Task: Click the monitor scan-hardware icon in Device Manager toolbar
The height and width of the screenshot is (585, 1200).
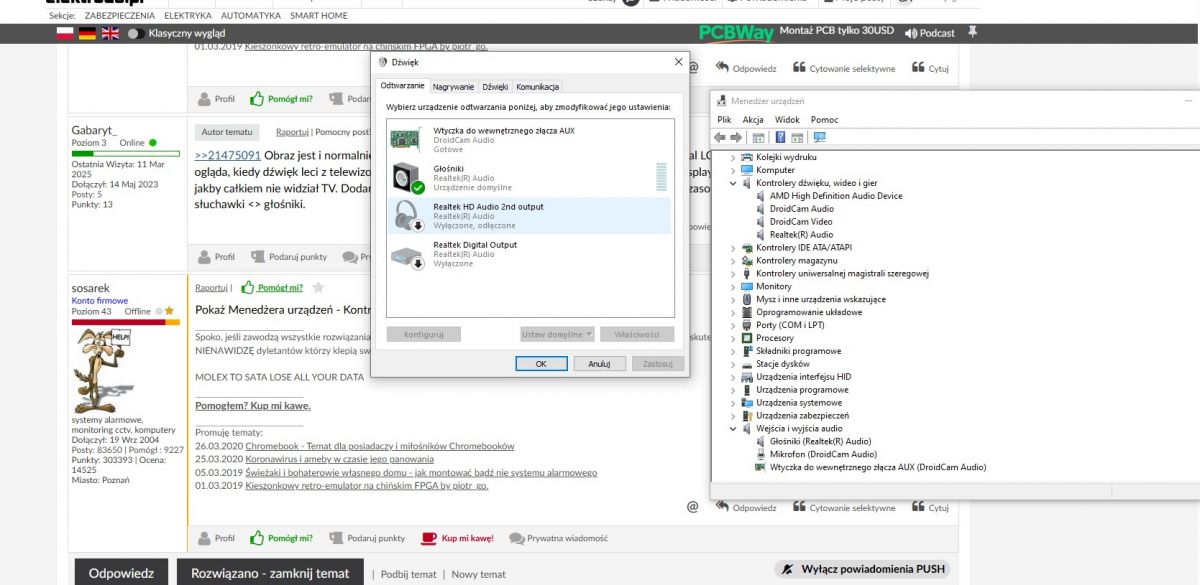Action: pyautogui.click(x=819, y=137)
